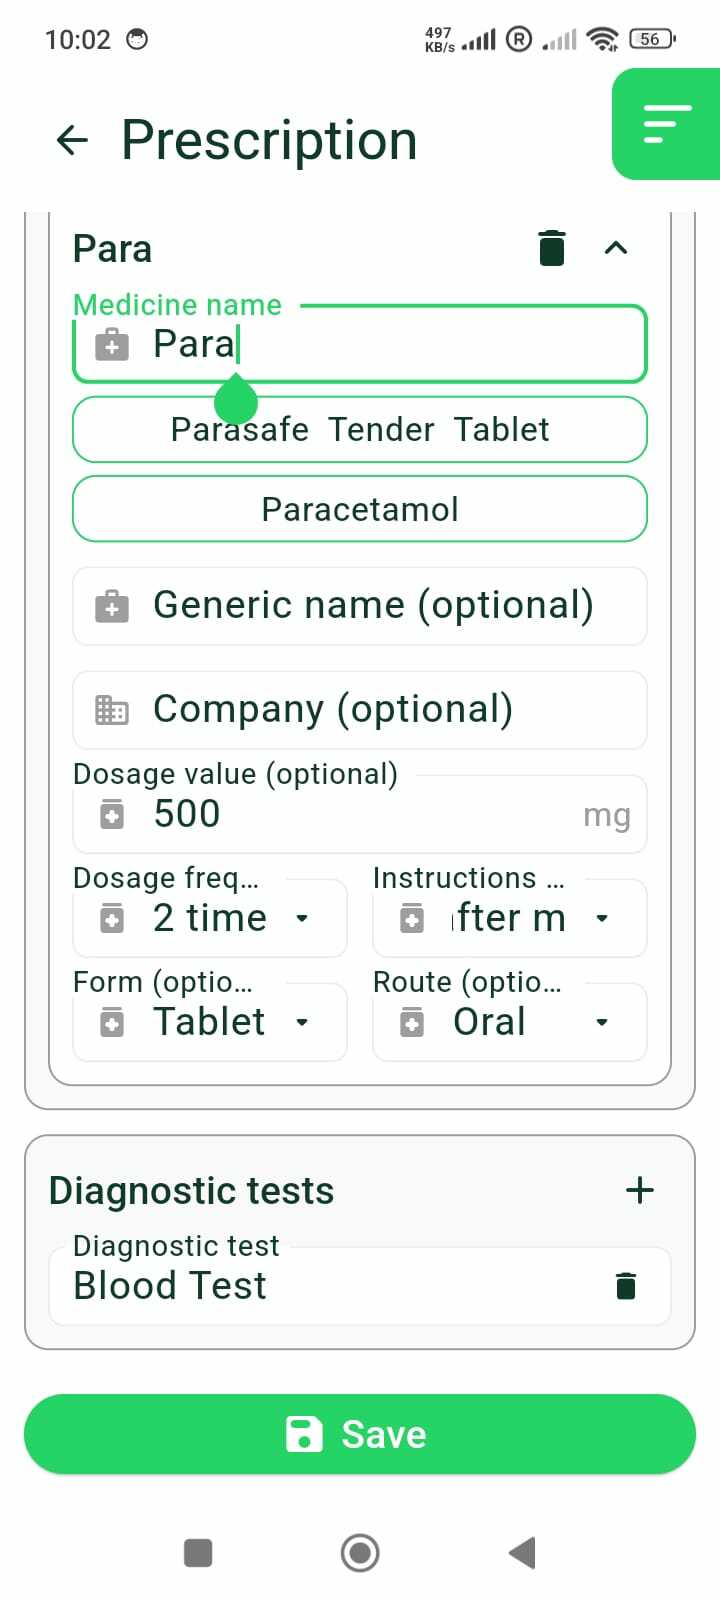Open the Dosage frequency dropdown
720x1600 pixels.
coord(210,918)
